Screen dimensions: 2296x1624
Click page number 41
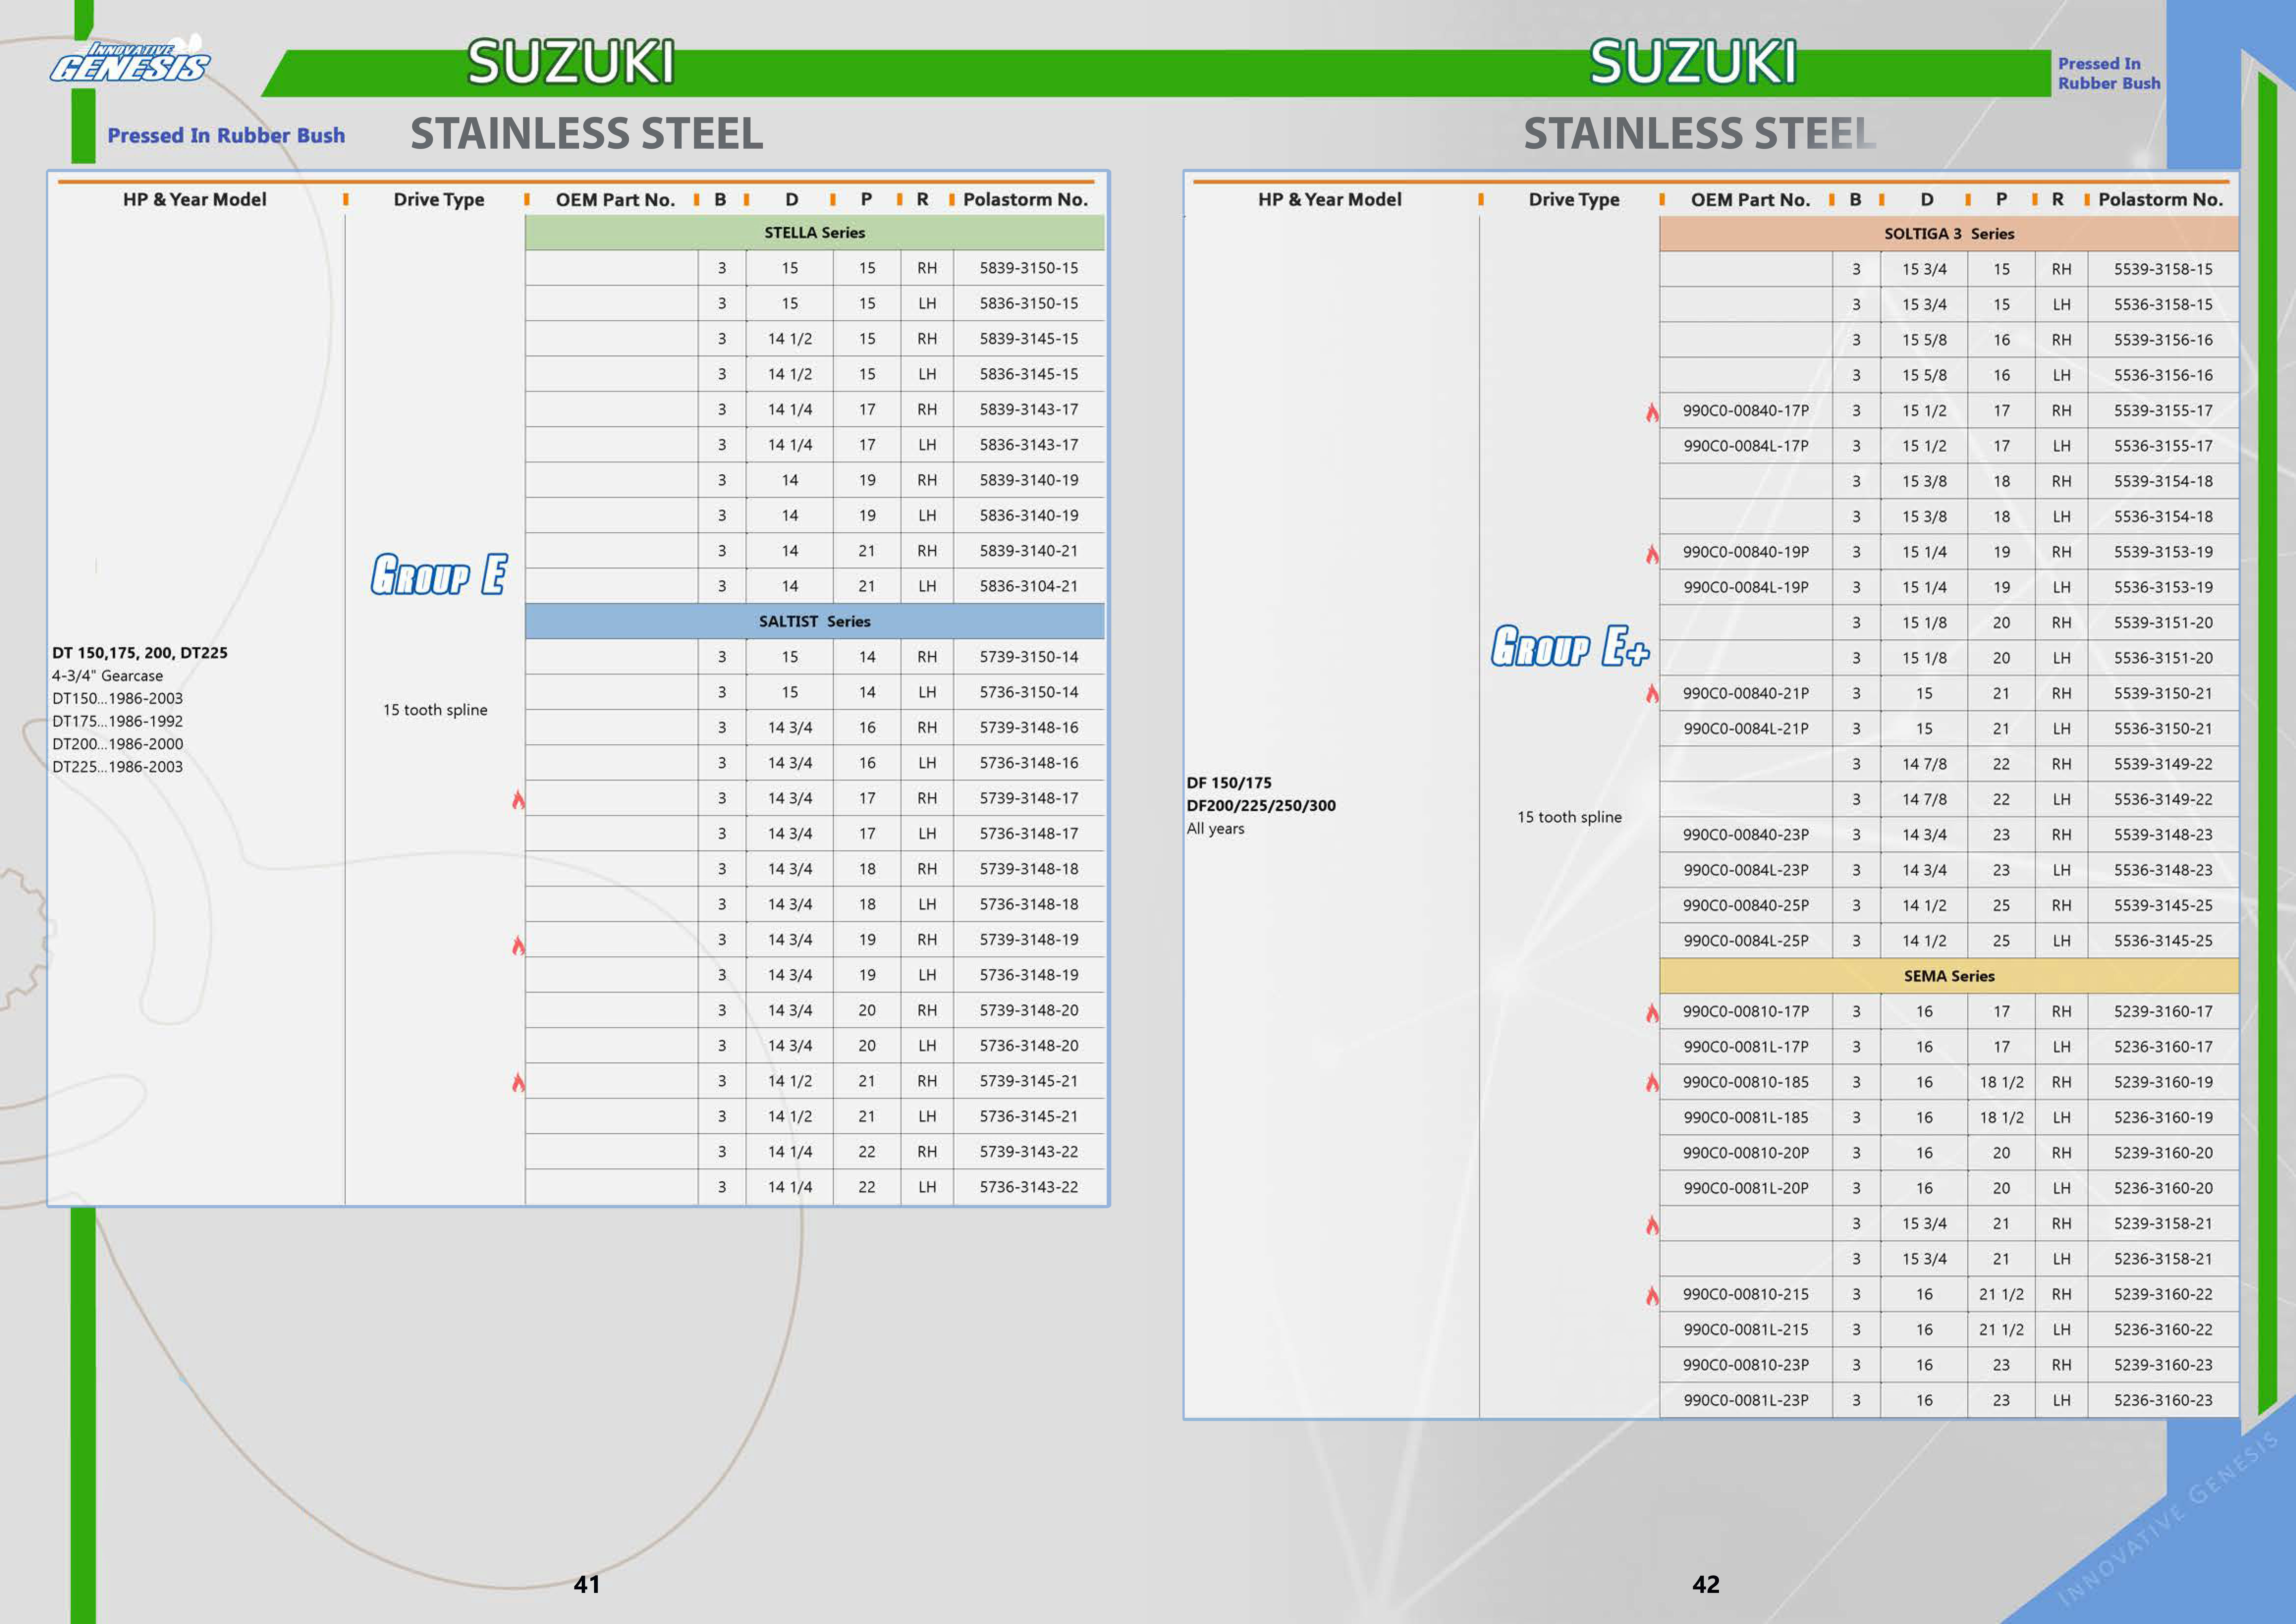click(x=587, y=1584)
